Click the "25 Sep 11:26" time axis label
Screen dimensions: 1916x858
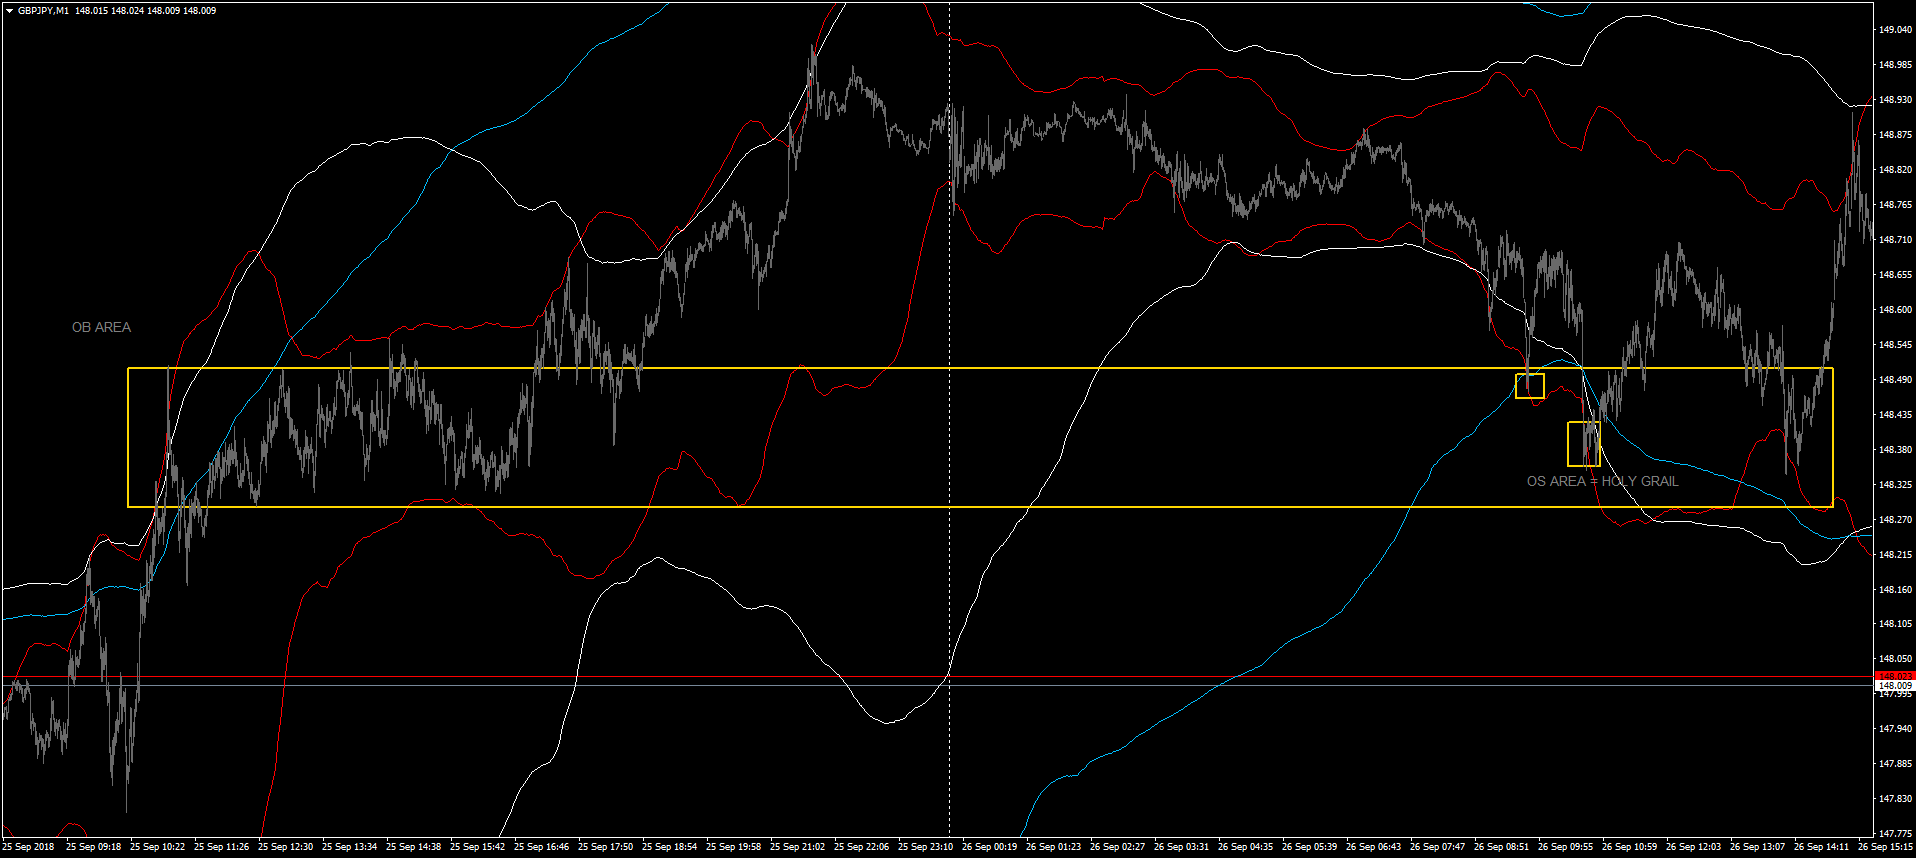(221, 847)
